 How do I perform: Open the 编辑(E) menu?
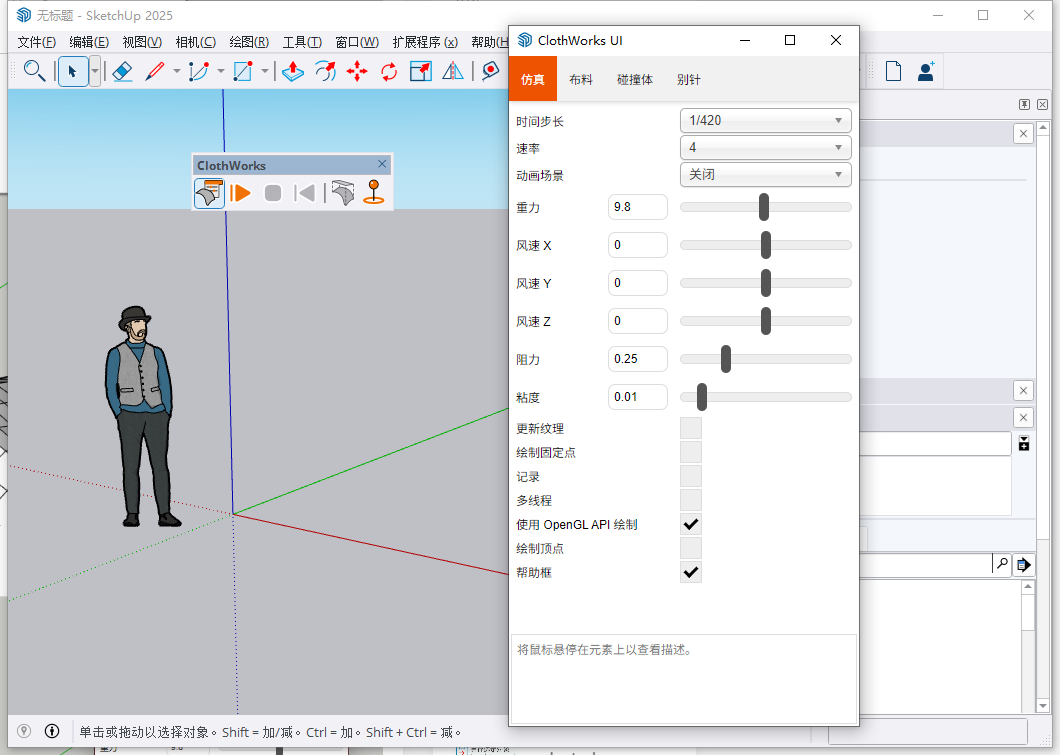pyautogui.click(x=89, y=42)
